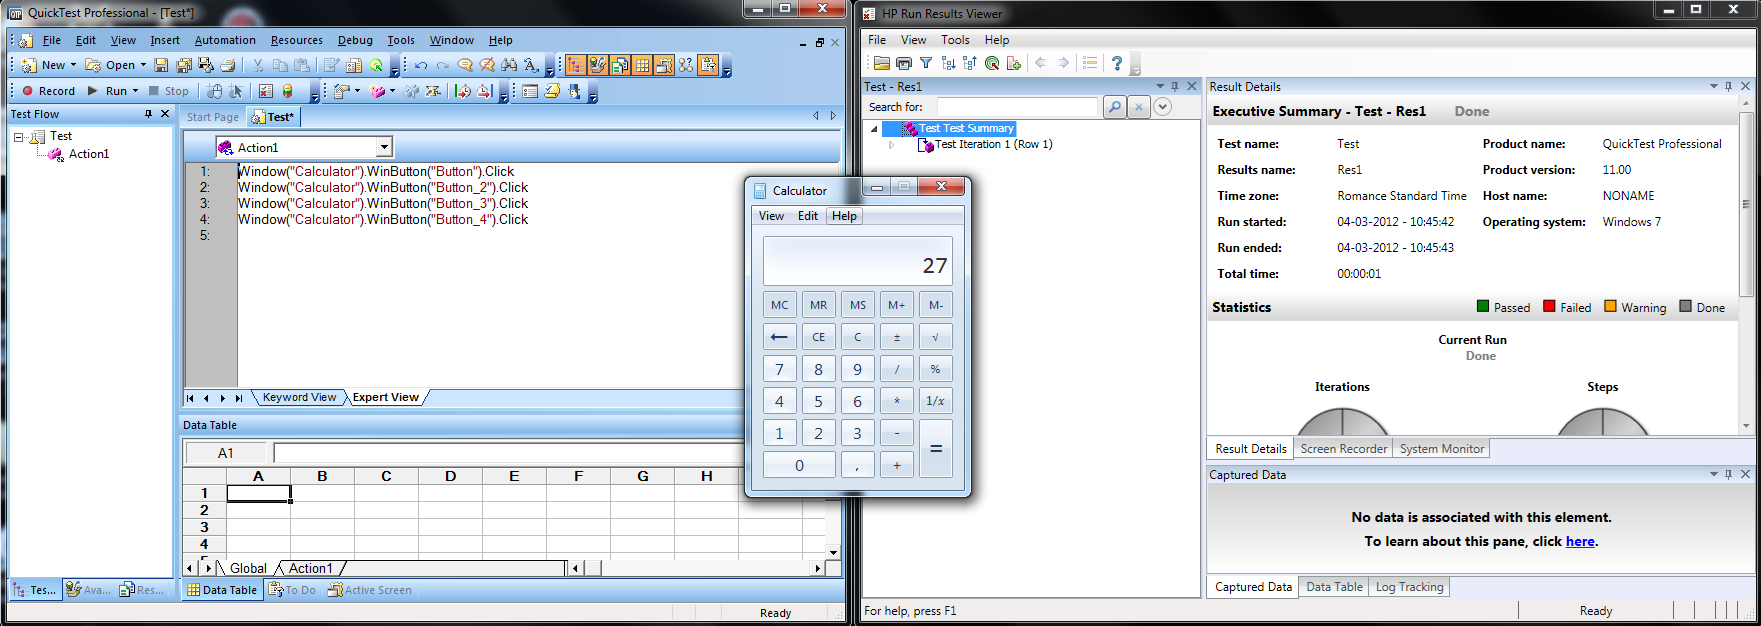1761x626 pixels.
Task: Click the search magnifier button in Results Viewer
Action: pos(1115,107)
